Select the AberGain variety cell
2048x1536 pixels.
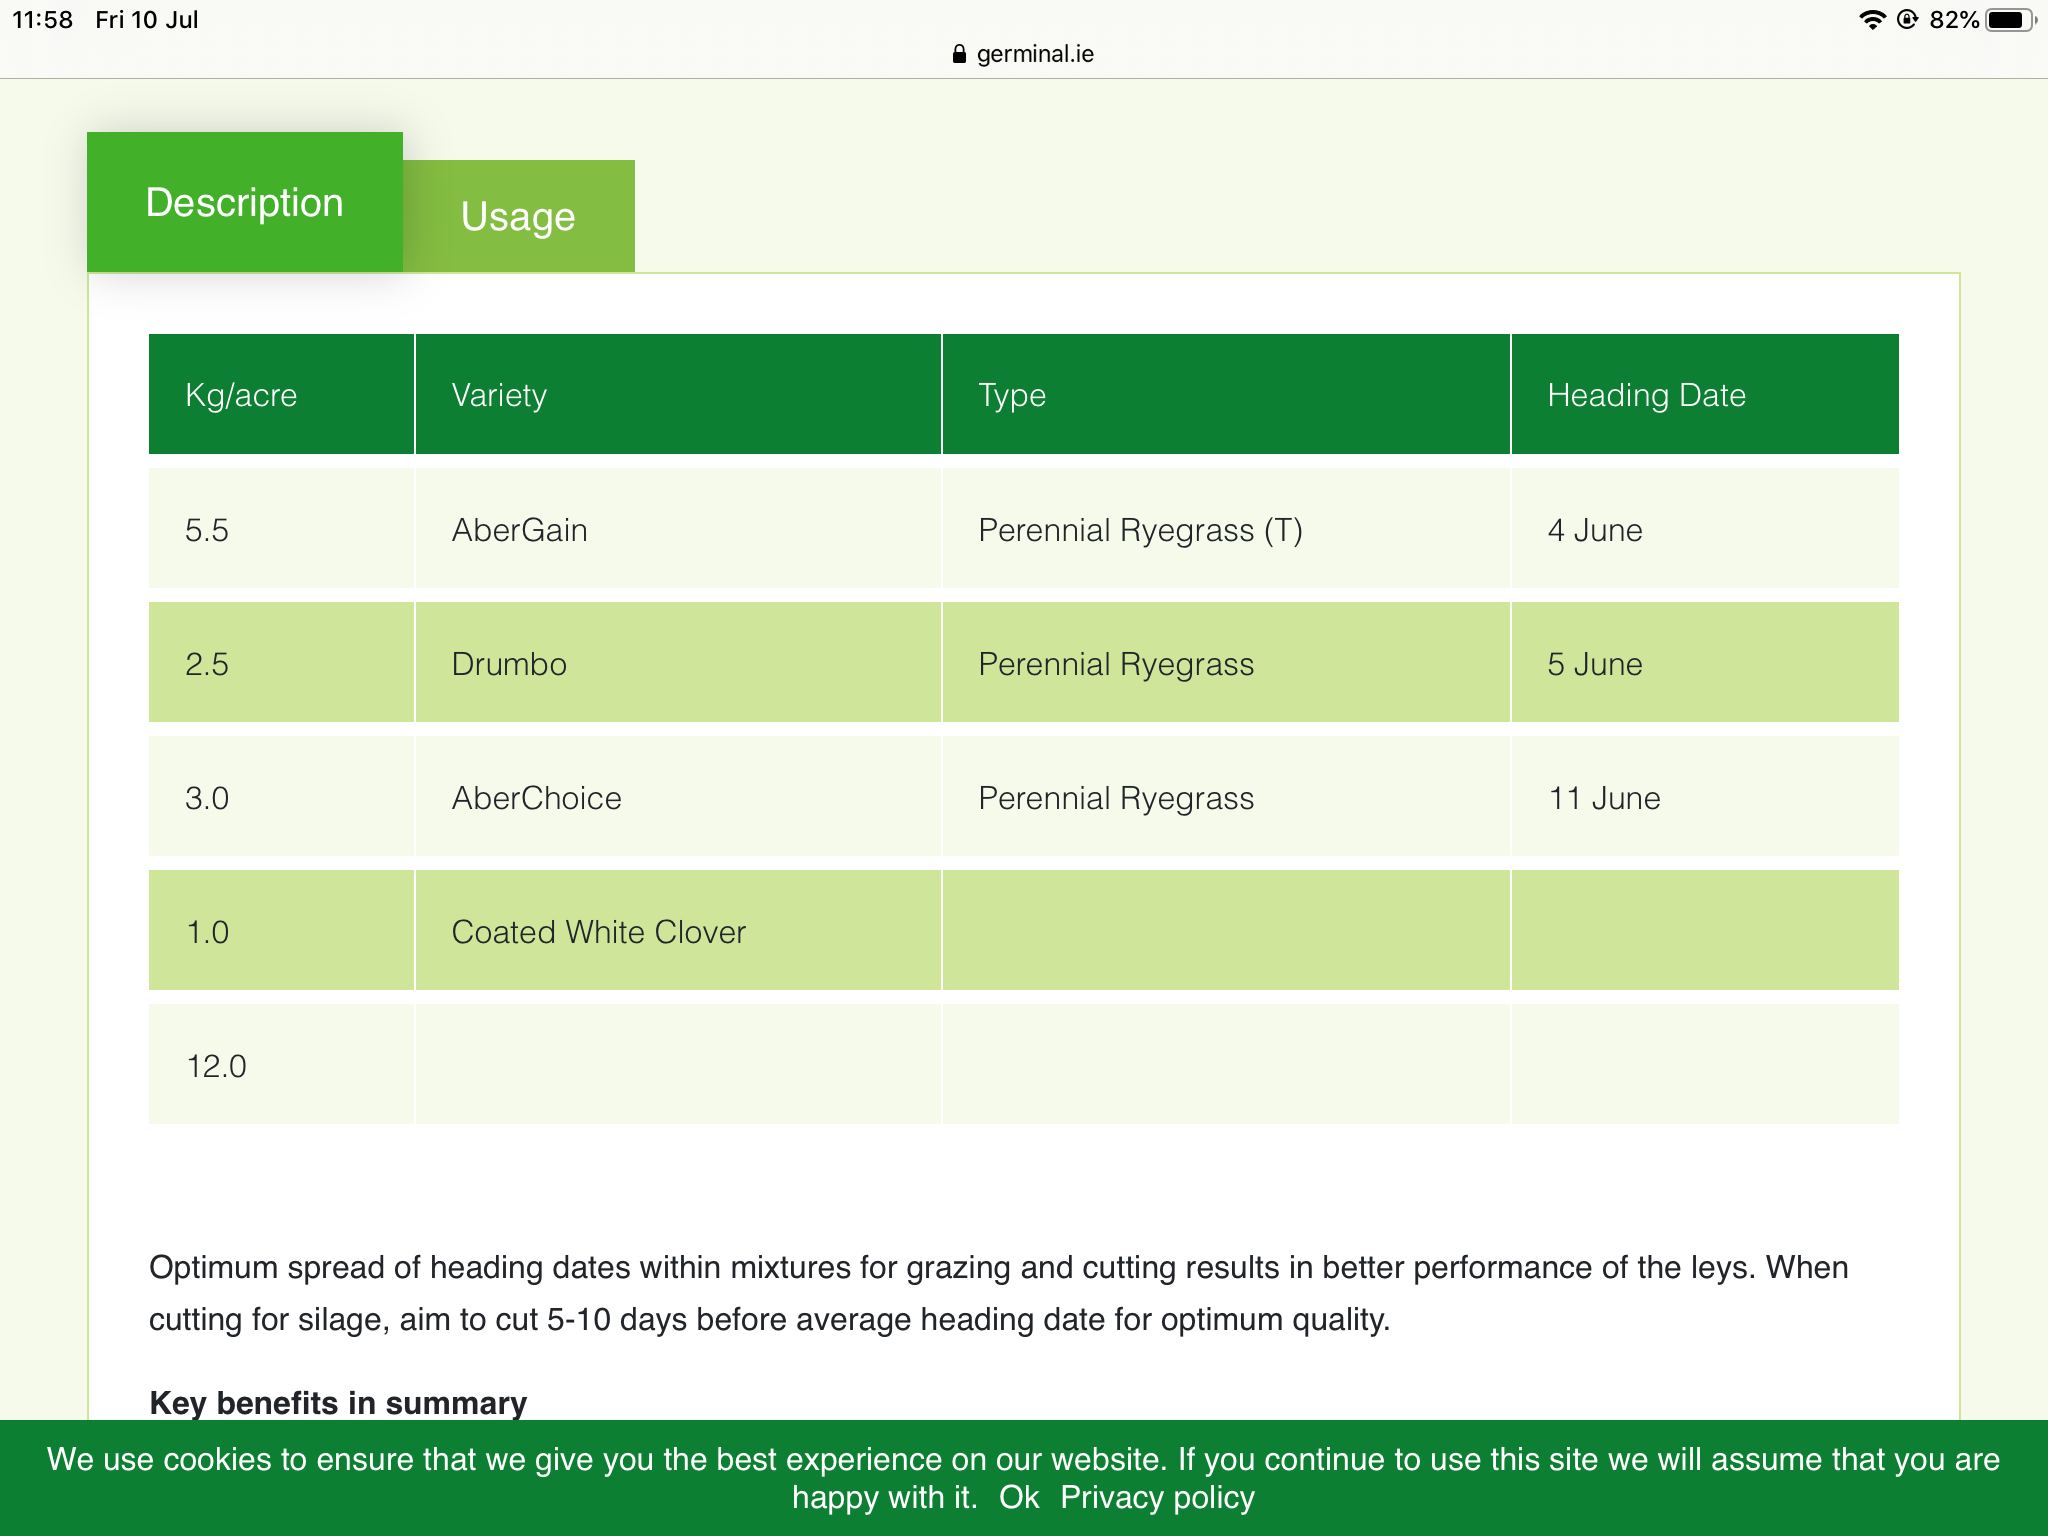520,530
